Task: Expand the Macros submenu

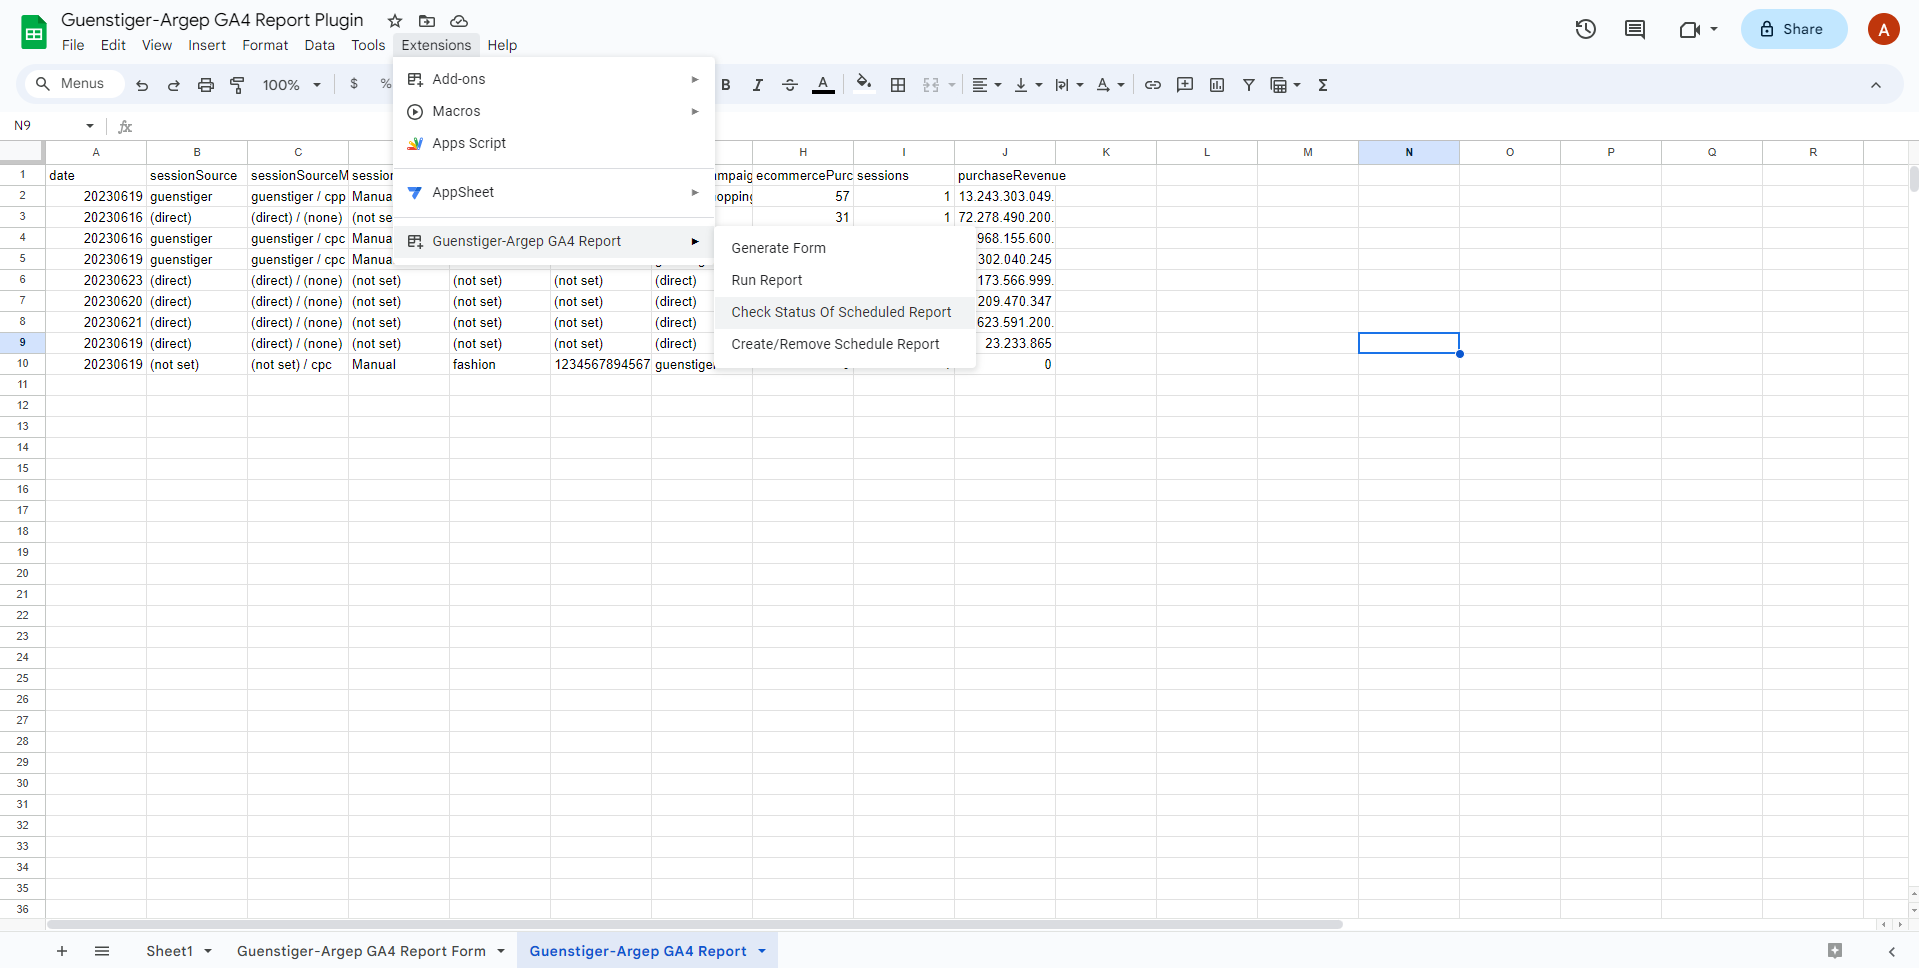Action: click(554, 111)
